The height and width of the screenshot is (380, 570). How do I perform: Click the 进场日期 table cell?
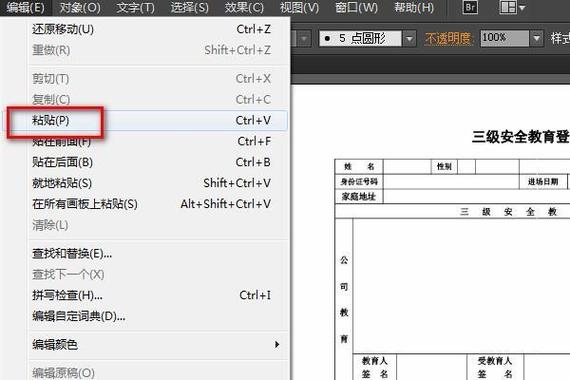coord(543,181)
